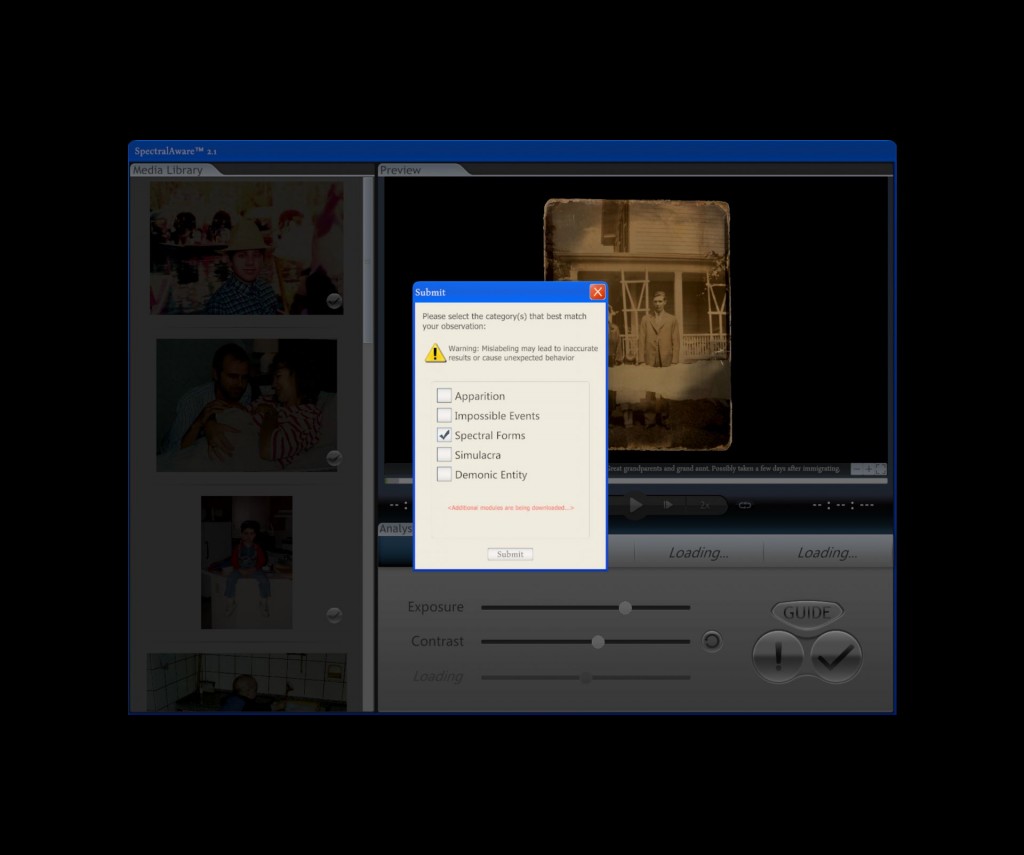Click the step-forward frame icon

click(668, 505)
